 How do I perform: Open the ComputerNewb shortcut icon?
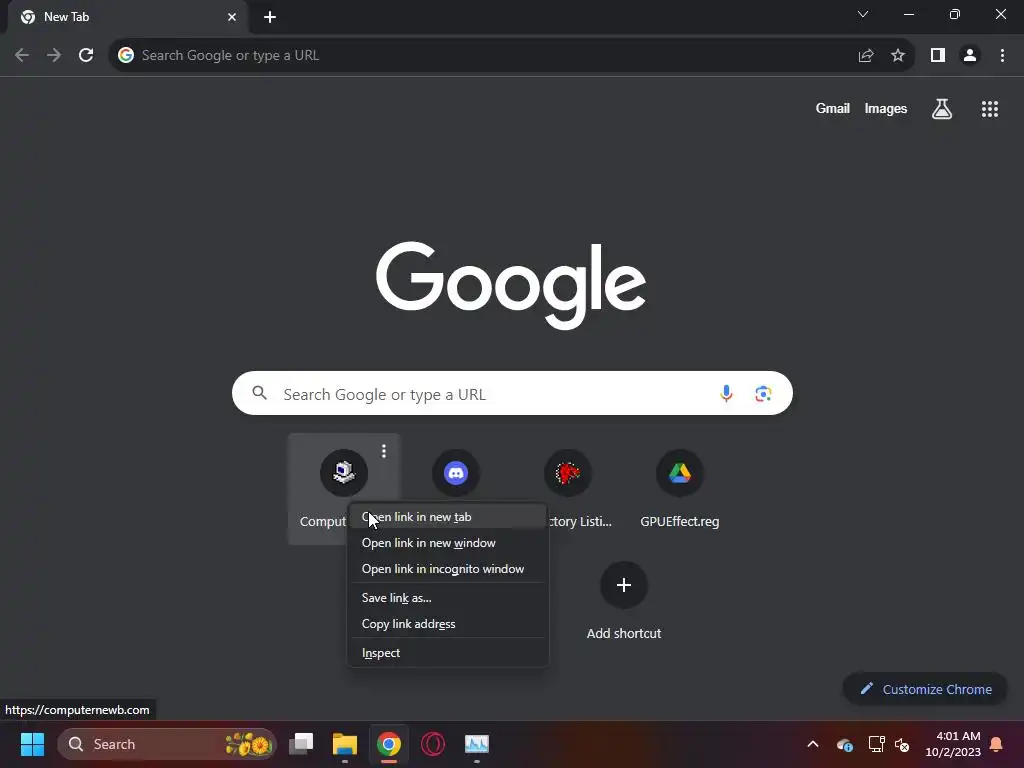pyautogui.click(x=344, y=473)
